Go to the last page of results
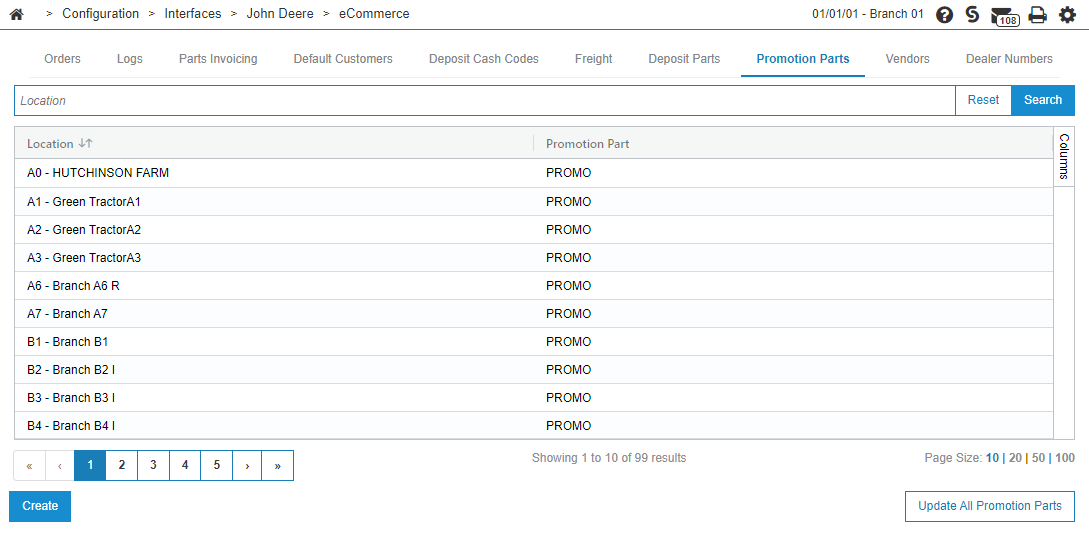This screenshot has height=541, width=1089. pyautogui.click(x=277, y=465)
